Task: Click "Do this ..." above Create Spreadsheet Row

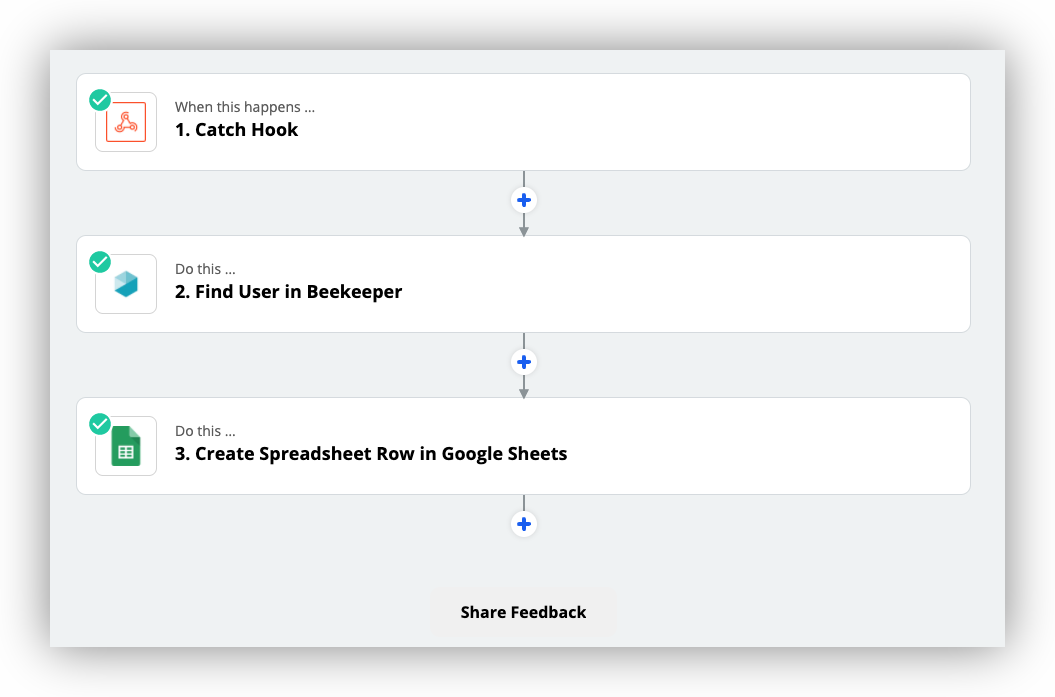Action: click(x=205, y=431)
